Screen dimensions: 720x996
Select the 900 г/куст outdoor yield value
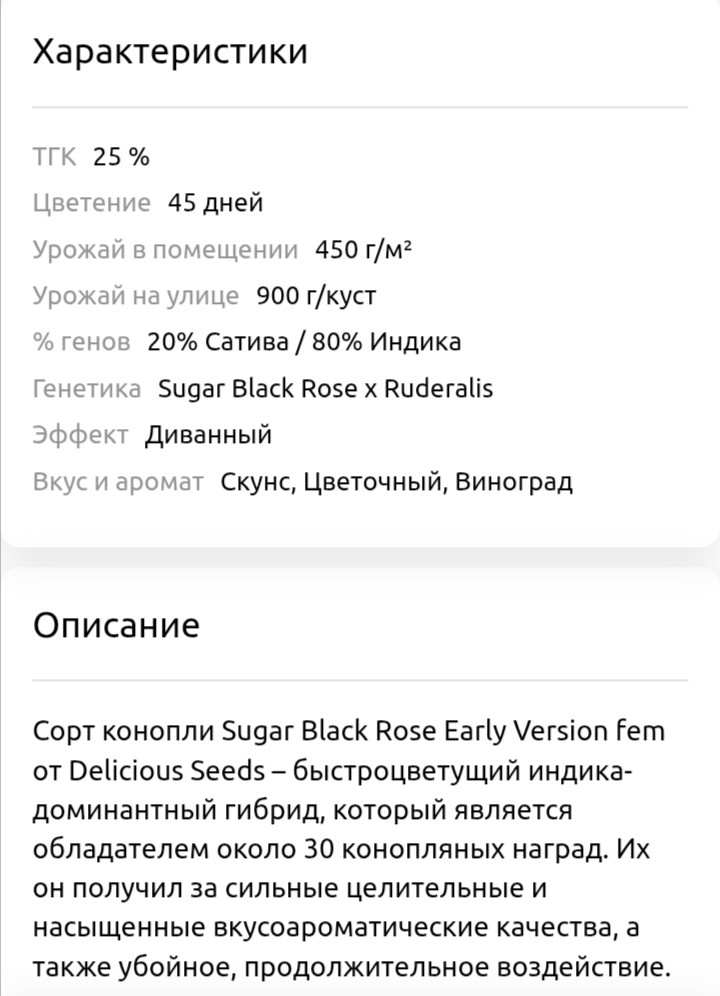point(316,296)
